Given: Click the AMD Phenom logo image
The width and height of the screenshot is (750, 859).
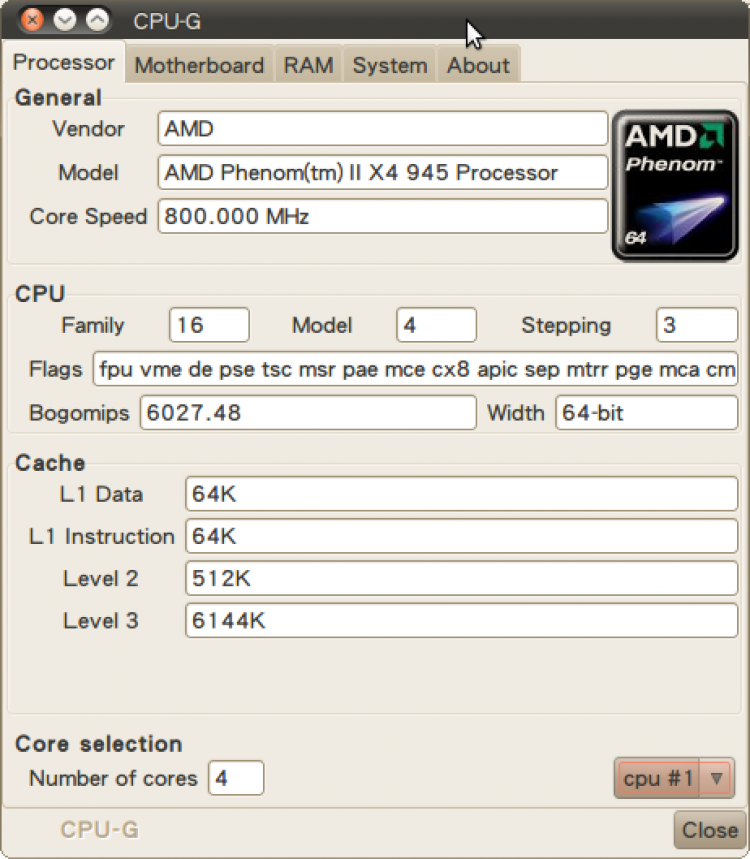Looking at the screenshot, I should (675, 185).
